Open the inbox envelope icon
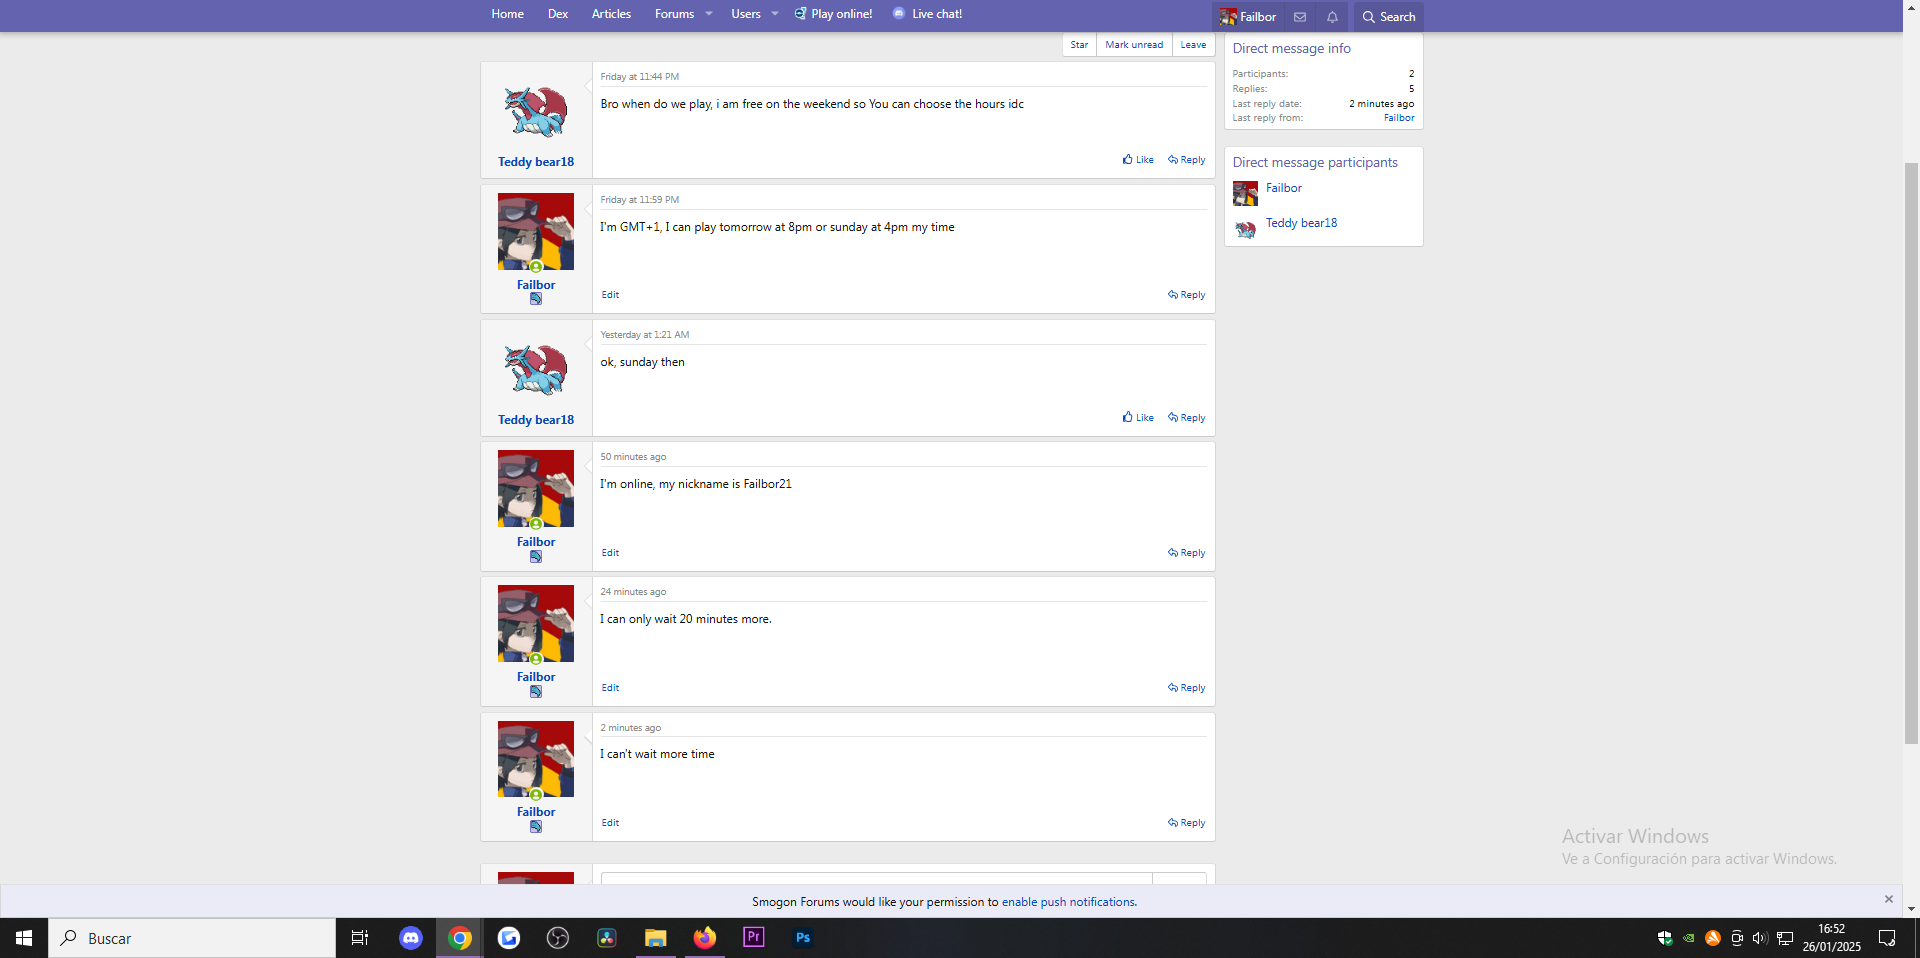Viewport: 1920px width, 958px height. [1300, 17]
